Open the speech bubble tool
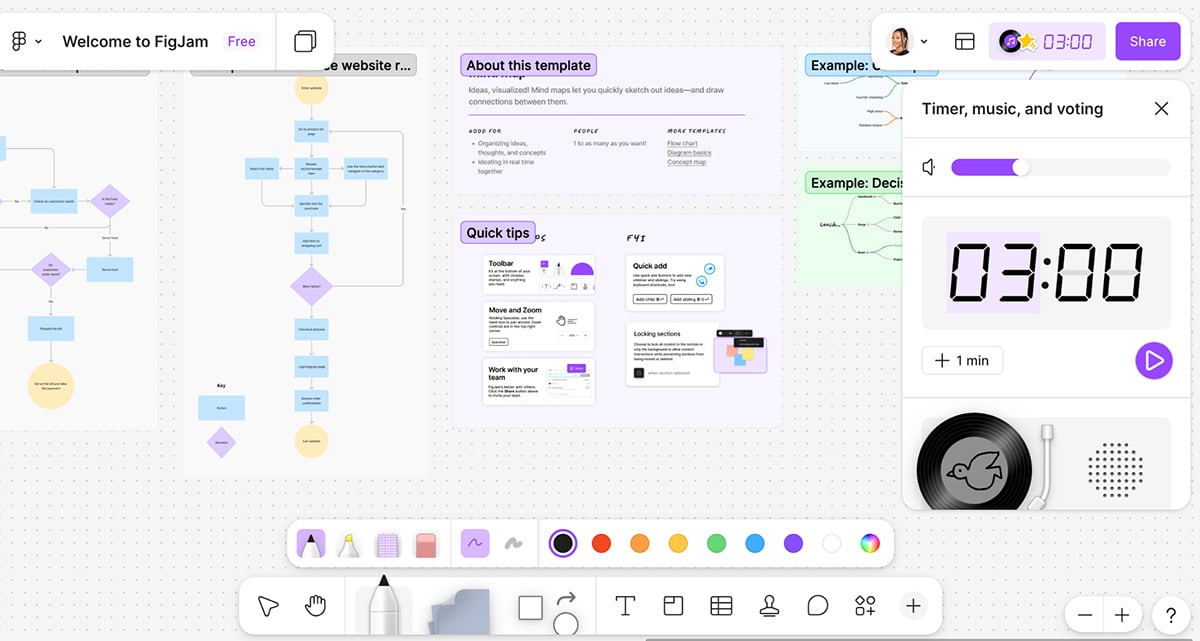1200x641 pixels. 818,606
